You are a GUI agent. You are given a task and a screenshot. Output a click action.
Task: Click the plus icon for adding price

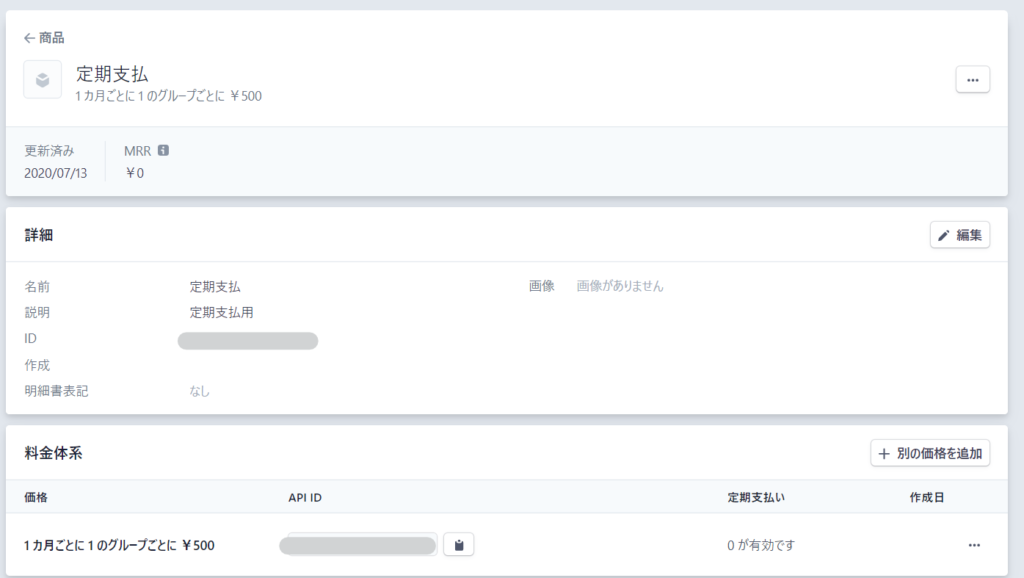884,453
